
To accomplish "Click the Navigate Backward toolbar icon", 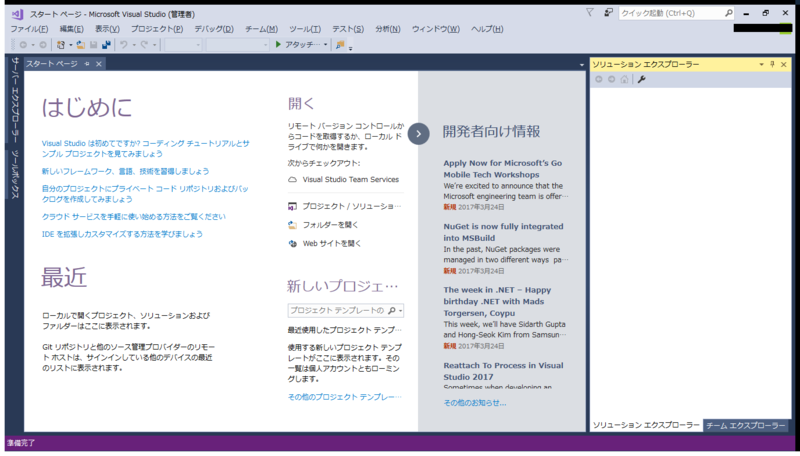I will tap(23, 45).
